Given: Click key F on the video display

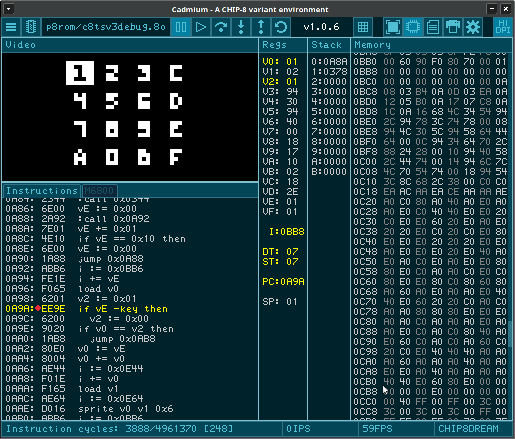Looking at the screenshot, I should (x=176, y=157).
